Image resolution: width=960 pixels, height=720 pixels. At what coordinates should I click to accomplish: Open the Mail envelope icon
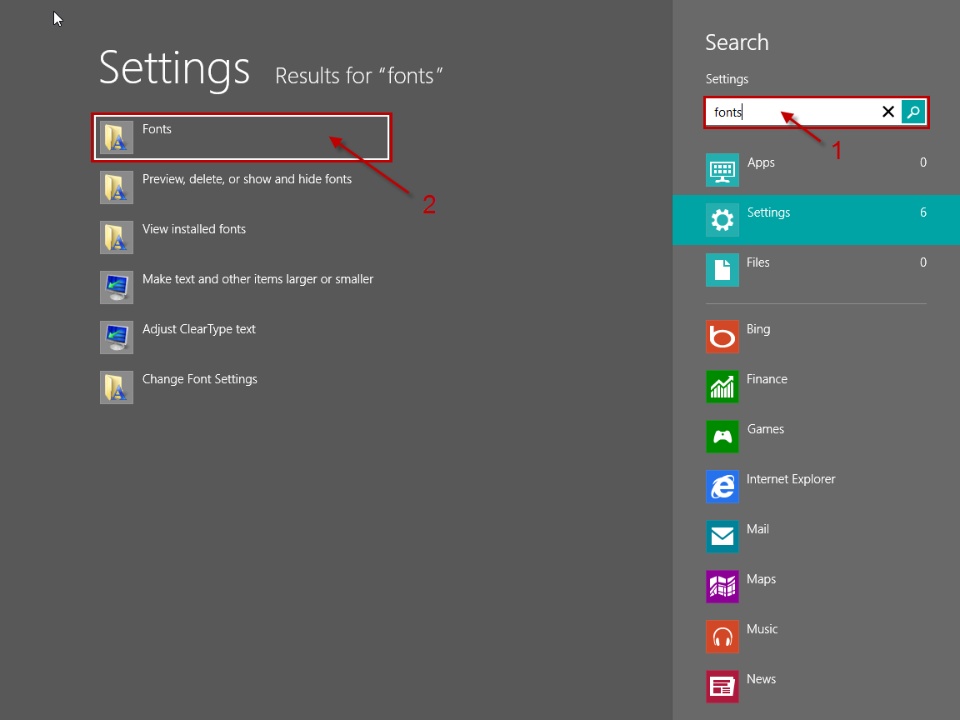(722, 537)
